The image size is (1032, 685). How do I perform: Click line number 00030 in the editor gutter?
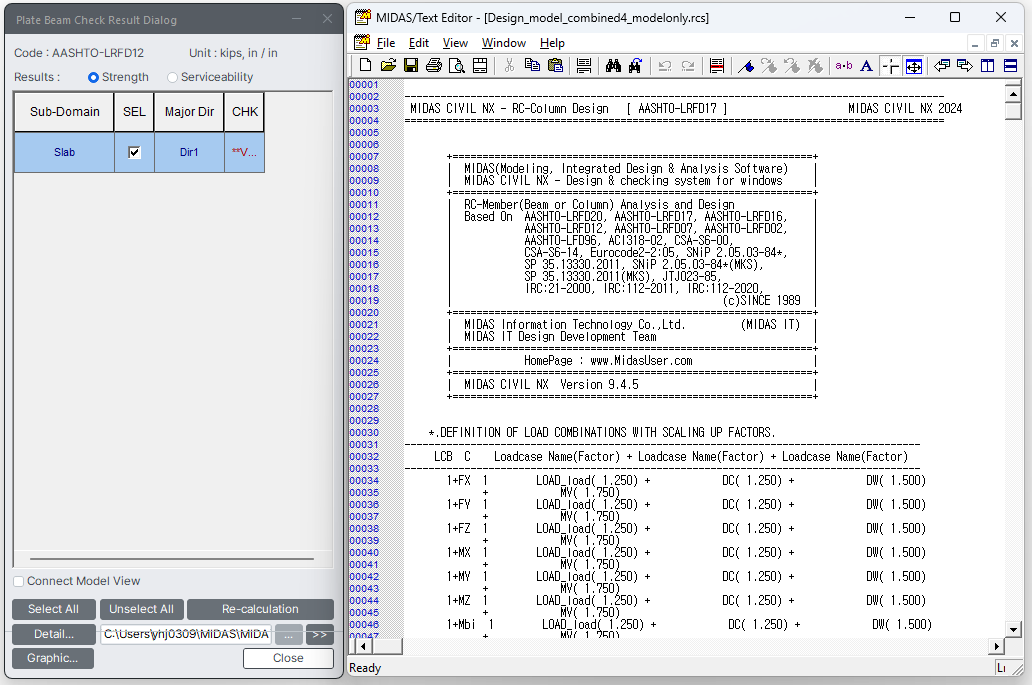(x=364, y=433)
